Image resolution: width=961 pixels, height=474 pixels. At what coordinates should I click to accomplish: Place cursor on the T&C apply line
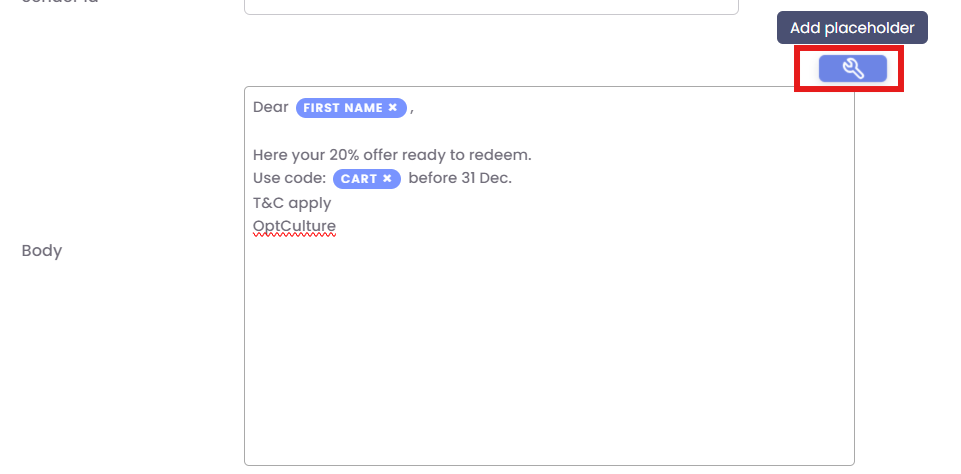click(292, 203)
